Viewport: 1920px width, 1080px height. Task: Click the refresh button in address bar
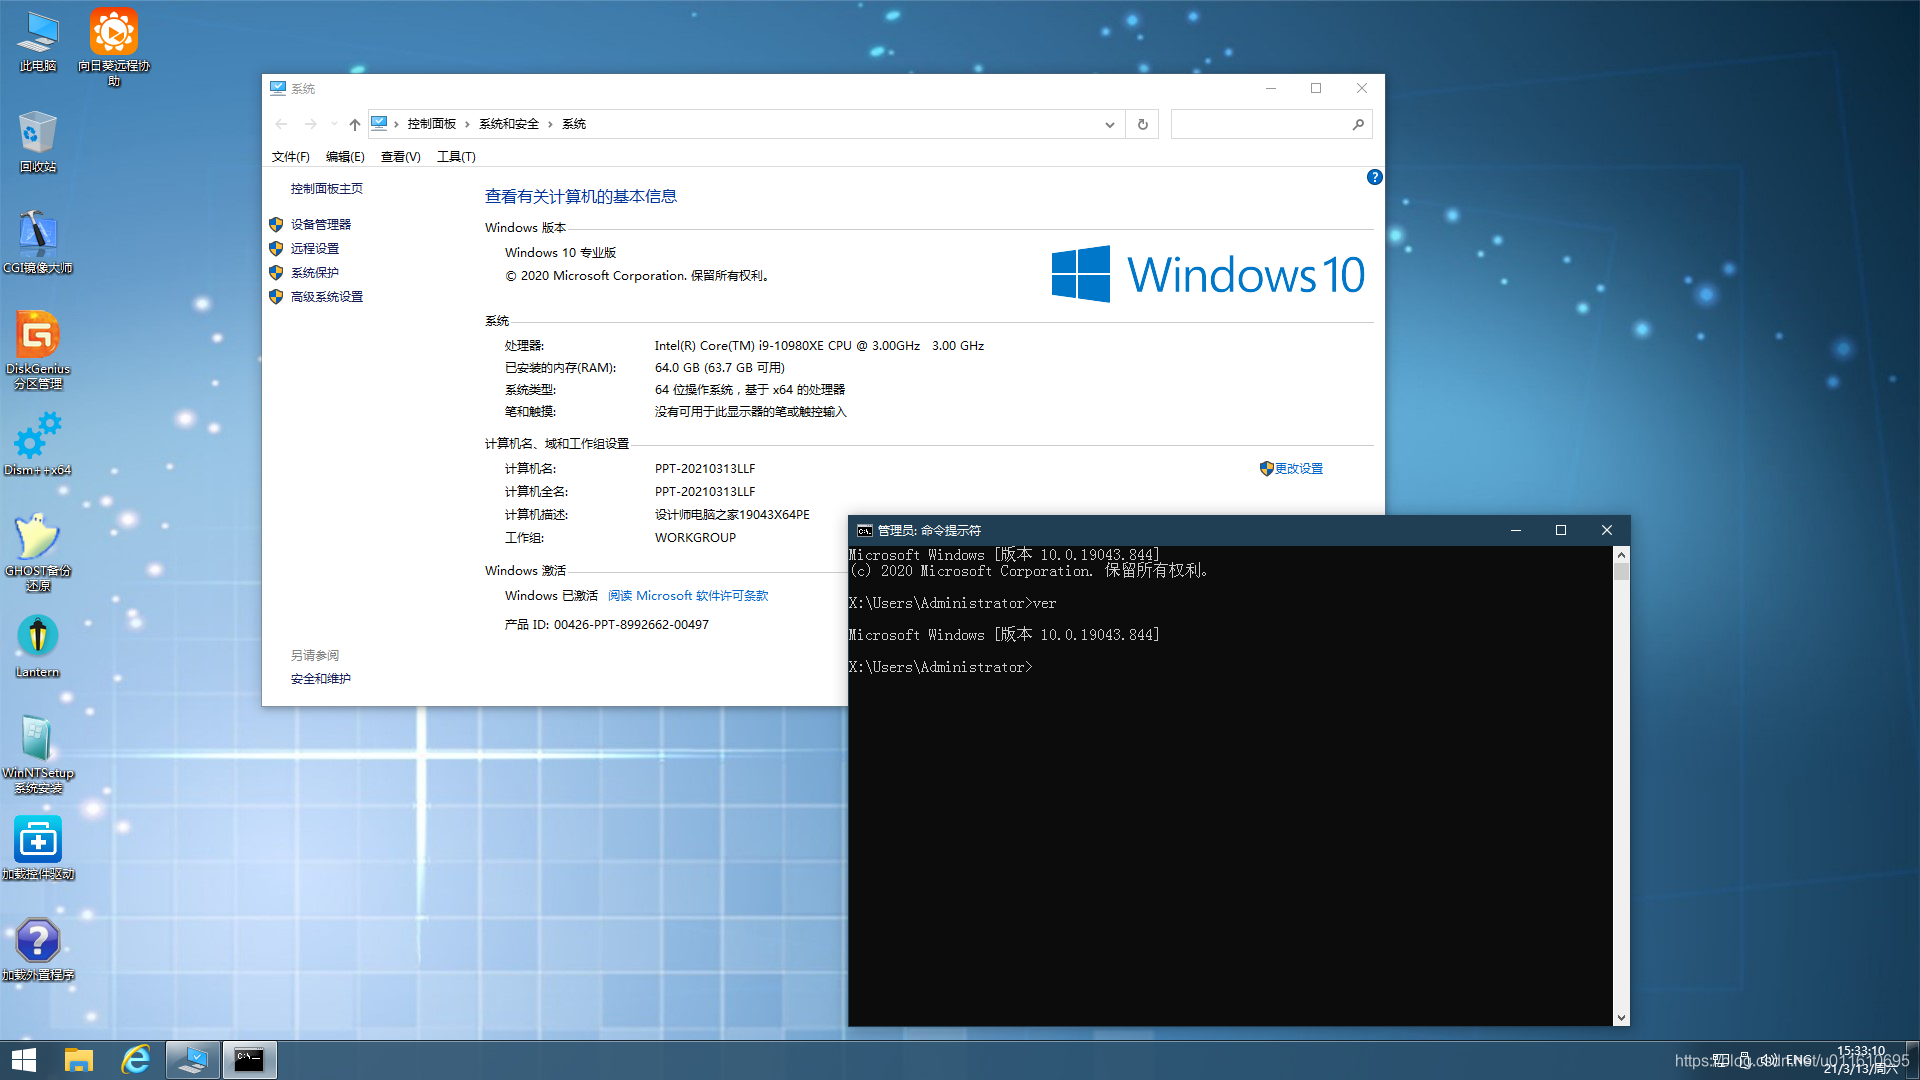tap(1142, 125)
